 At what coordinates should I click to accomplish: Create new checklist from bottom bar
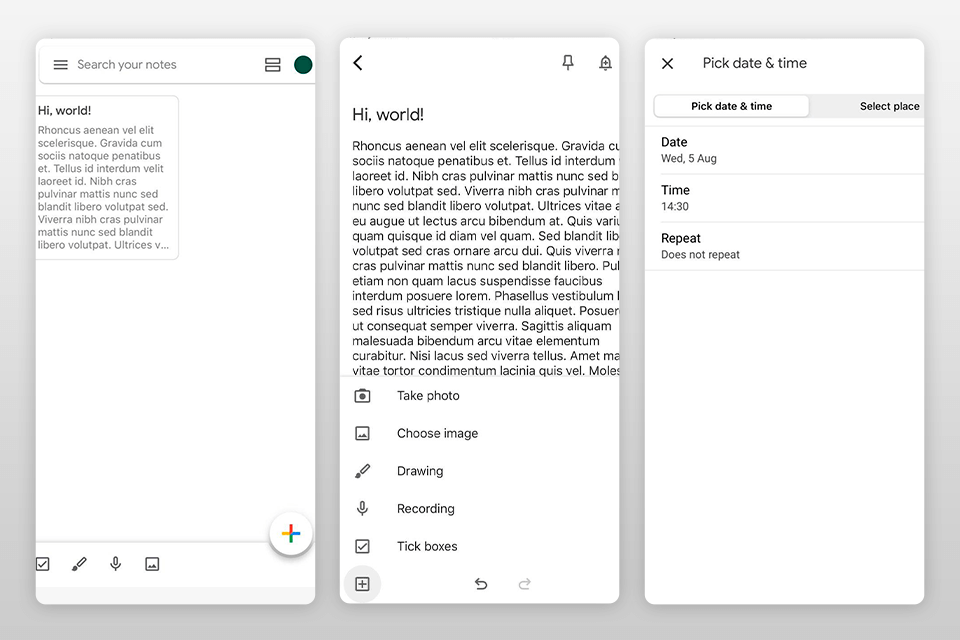point(42,564)
